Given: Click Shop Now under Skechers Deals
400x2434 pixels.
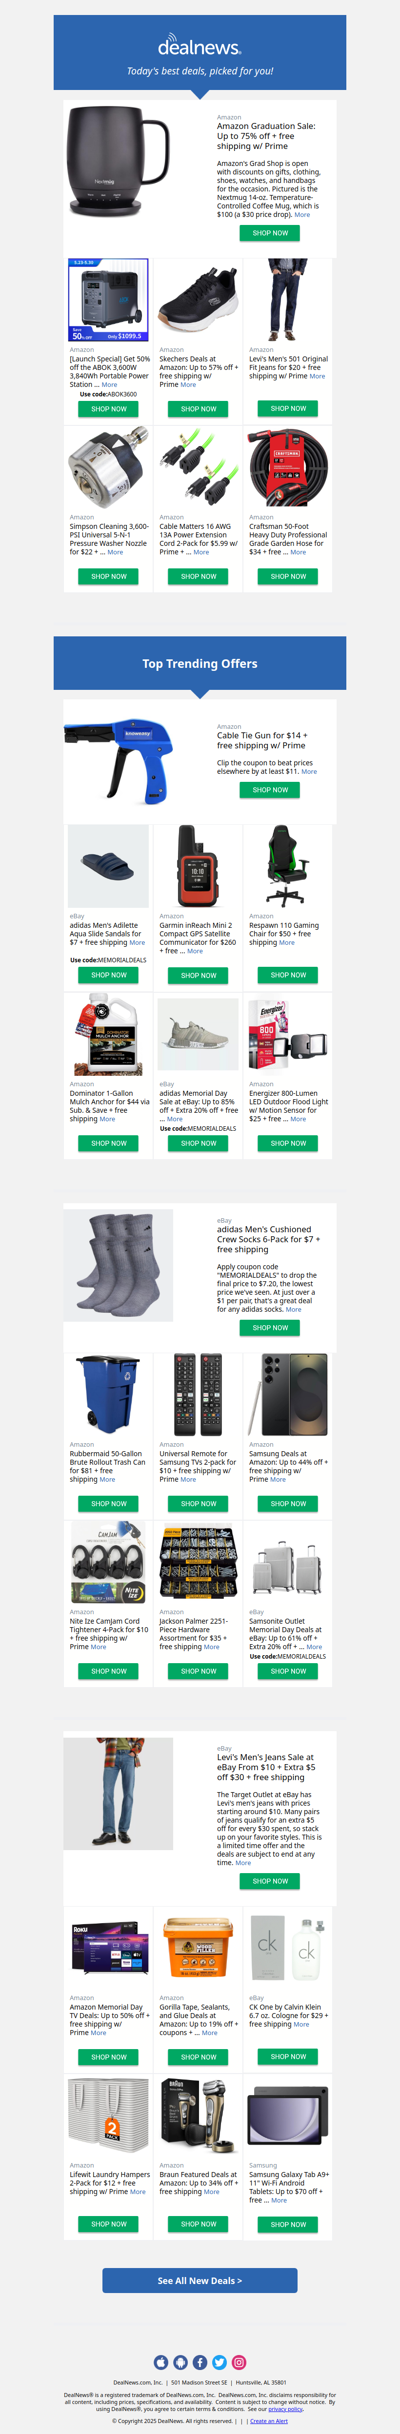Looking at the screenshot, I should coord(199,408).
